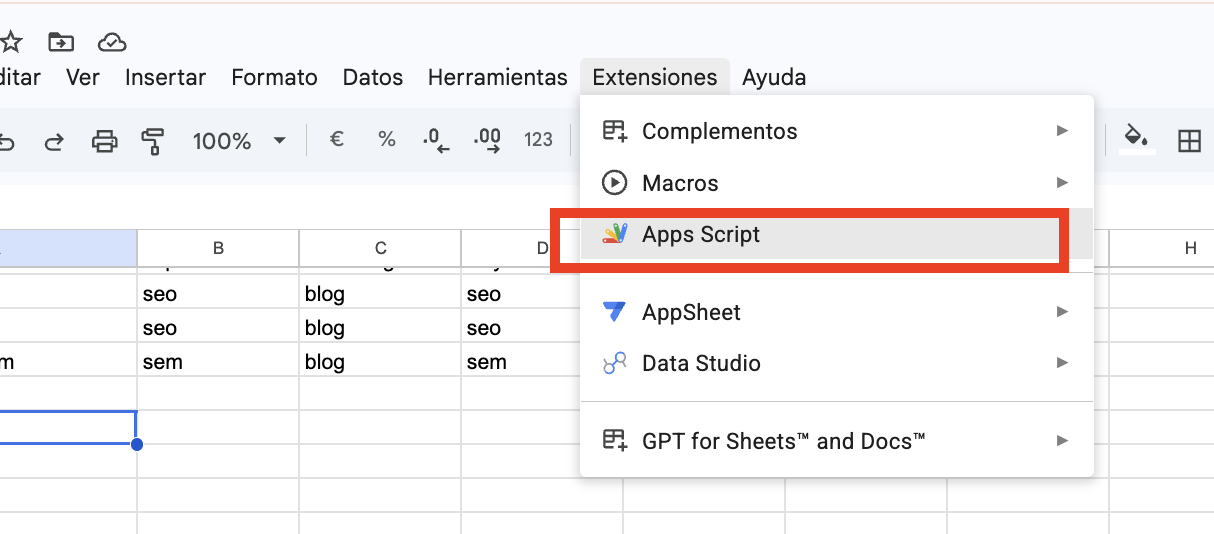Open fill color bucket tool
This screenshot has height=534, width=1214.
[1137, 139]
